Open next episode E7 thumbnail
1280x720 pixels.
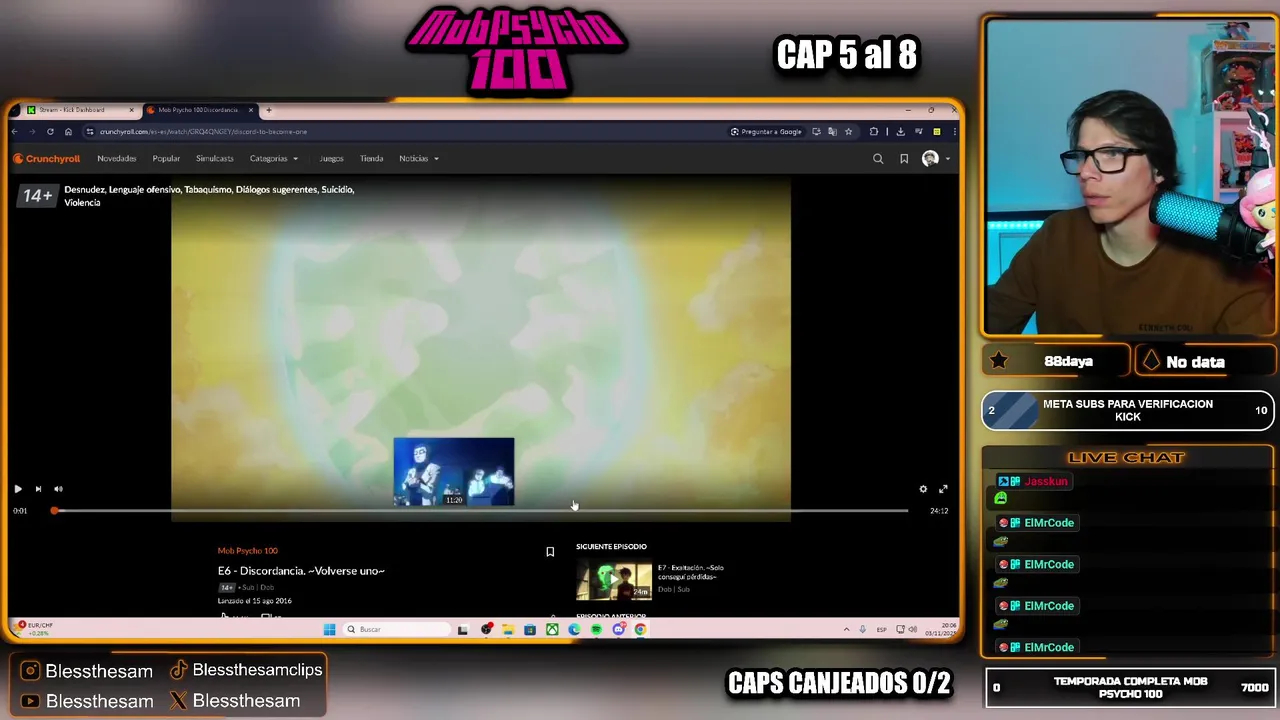point(614,580)
